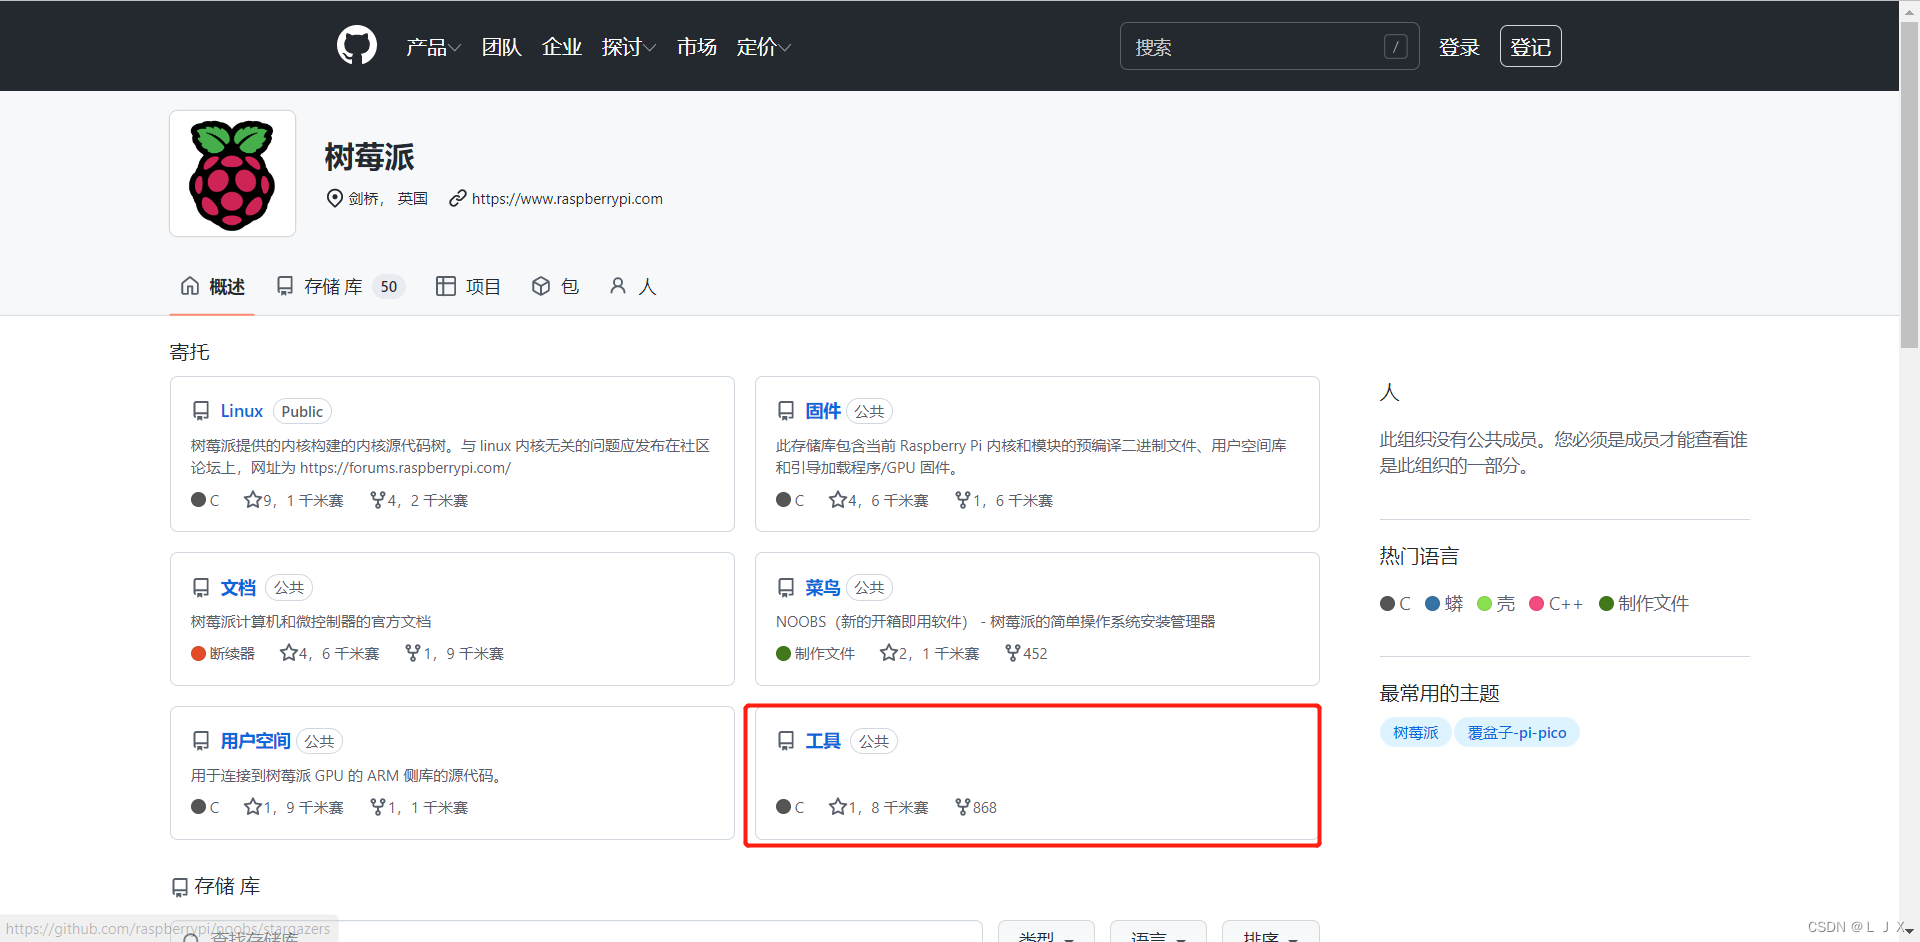Select the 概述 overview tab
Screen dimensions: 1920x942
pyautogui.click(x=212, y=287)
